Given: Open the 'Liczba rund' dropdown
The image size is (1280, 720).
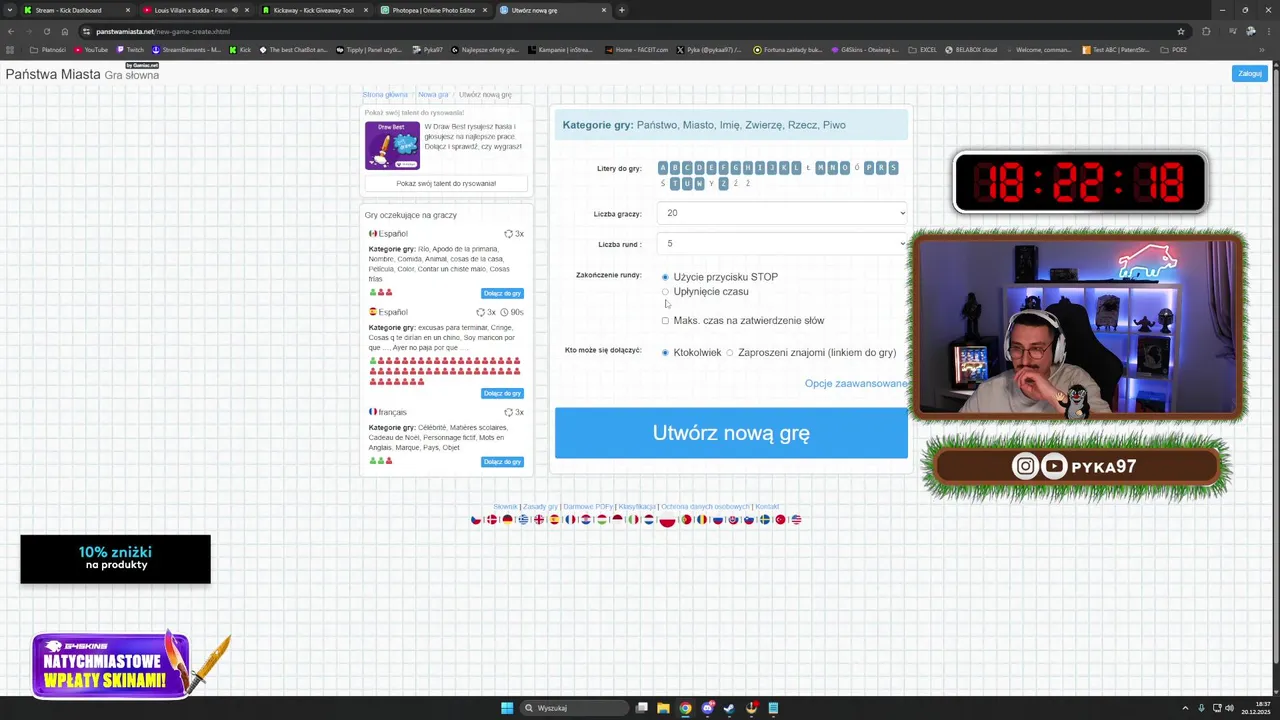Looking at the screenshot, I should pyautogui.click(x=782, y=244).
